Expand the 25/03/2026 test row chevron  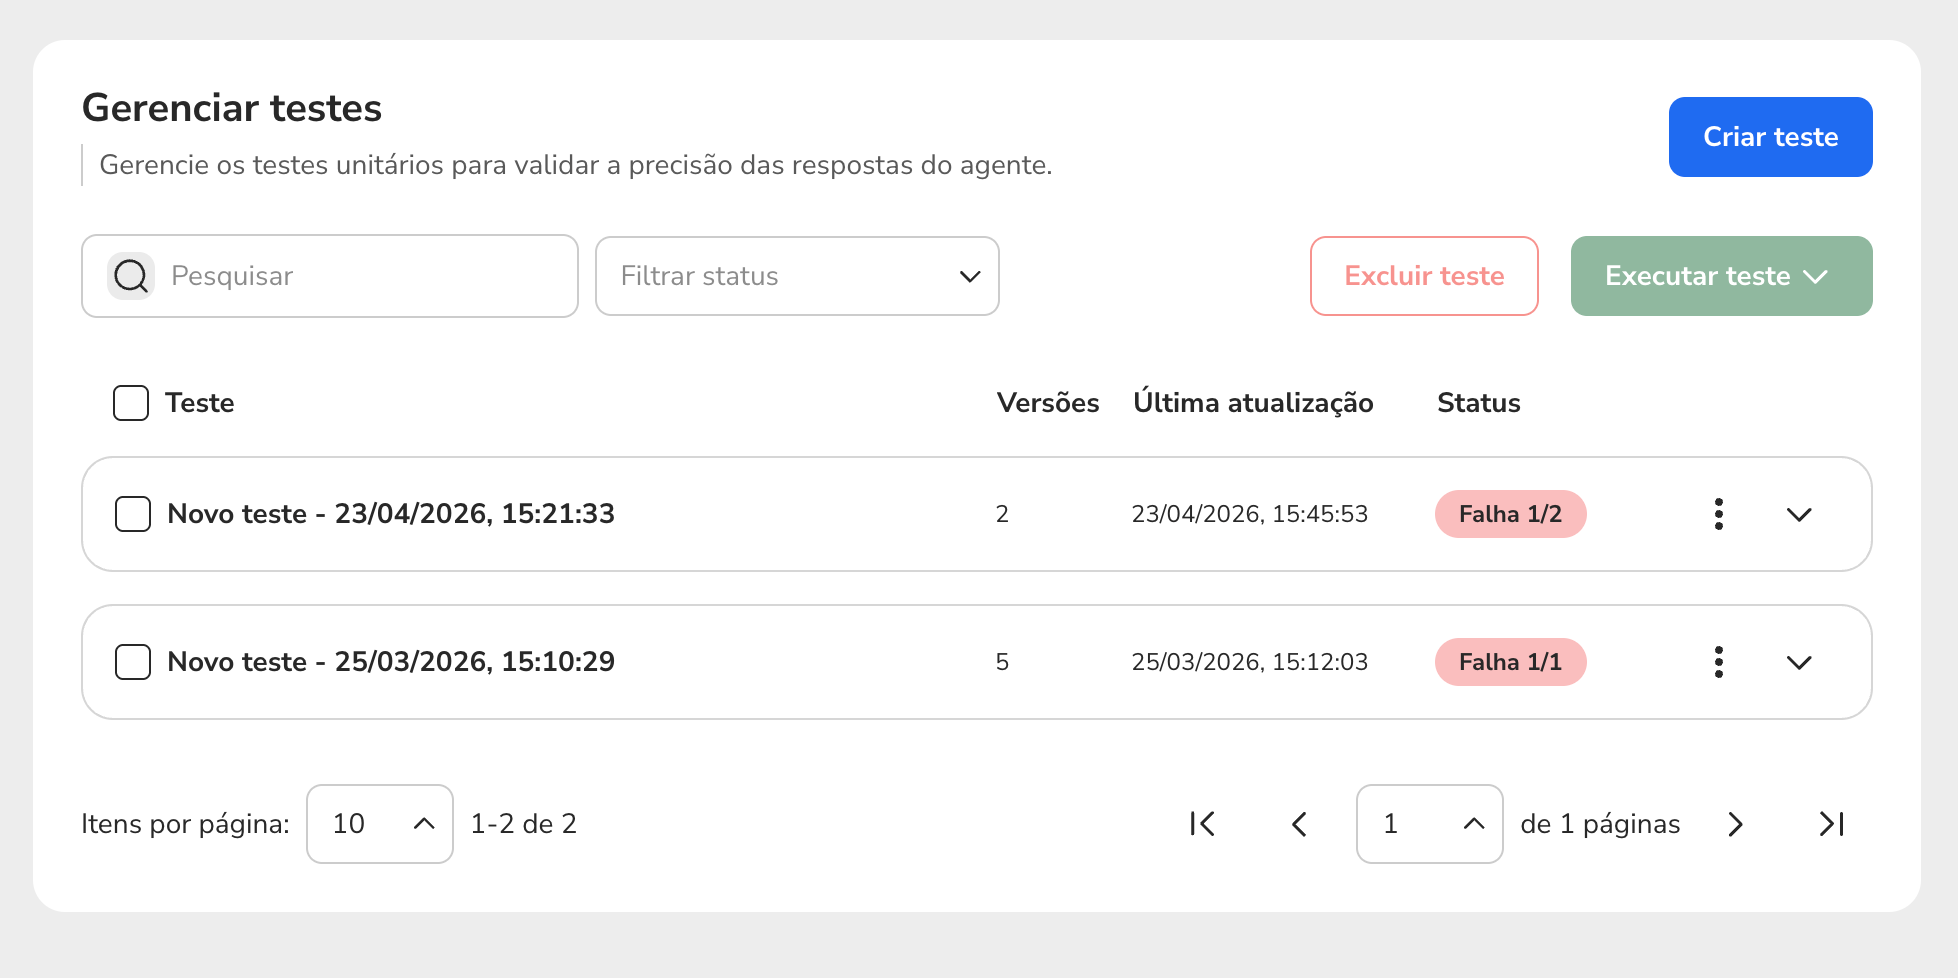tap(1799, 662)
